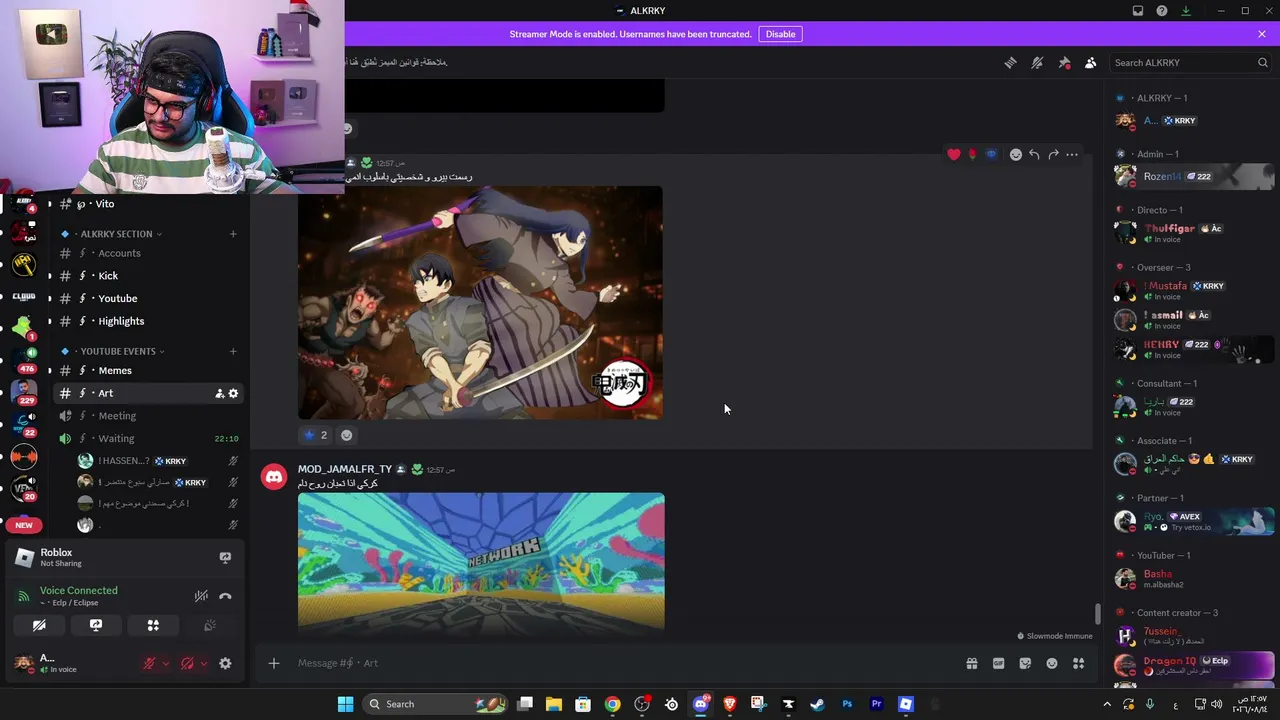Open the GIF picker
The image size is (1280, 720).
(998, 663)
